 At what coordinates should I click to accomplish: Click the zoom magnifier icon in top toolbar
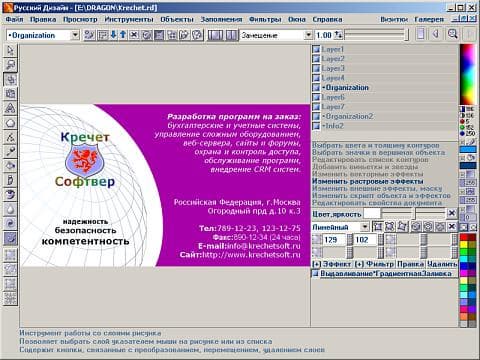[452, 34]
